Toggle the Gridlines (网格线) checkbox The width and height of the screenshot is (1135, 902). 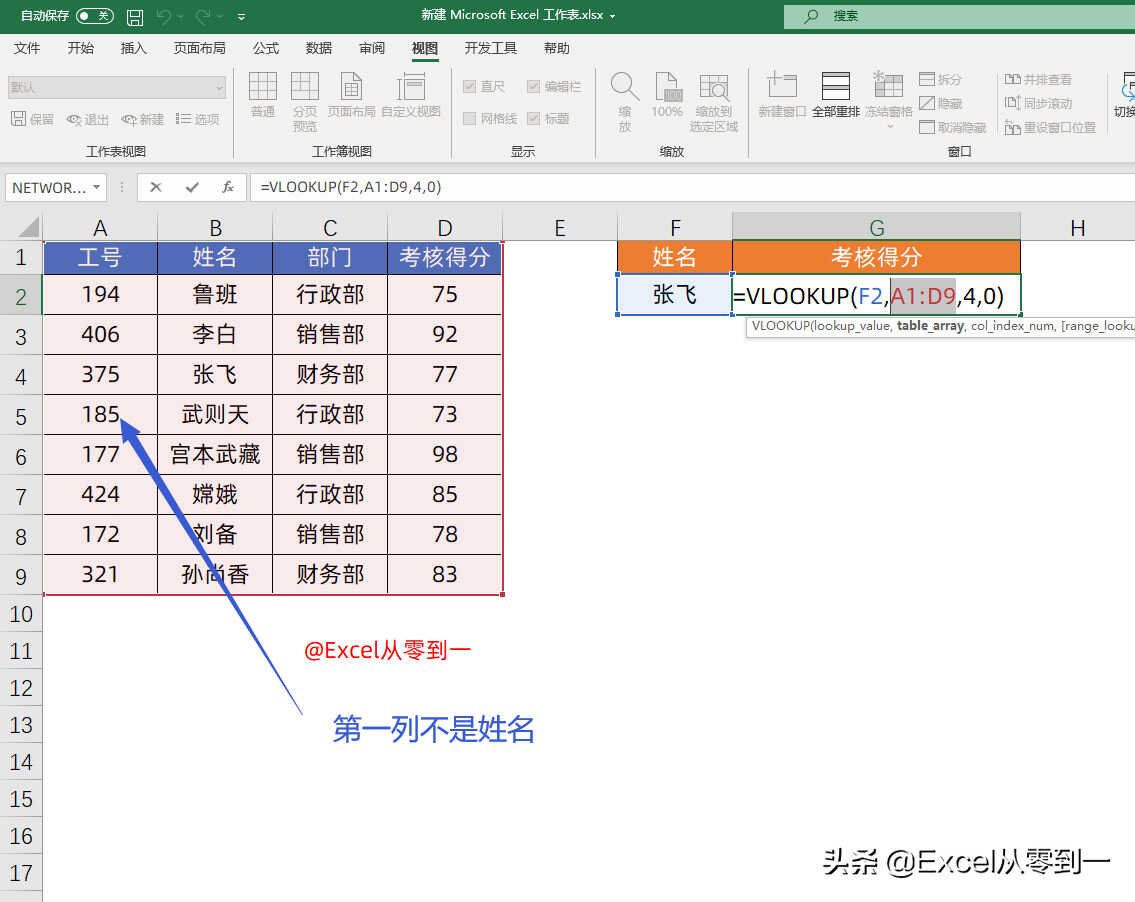(x=470, y=119)
